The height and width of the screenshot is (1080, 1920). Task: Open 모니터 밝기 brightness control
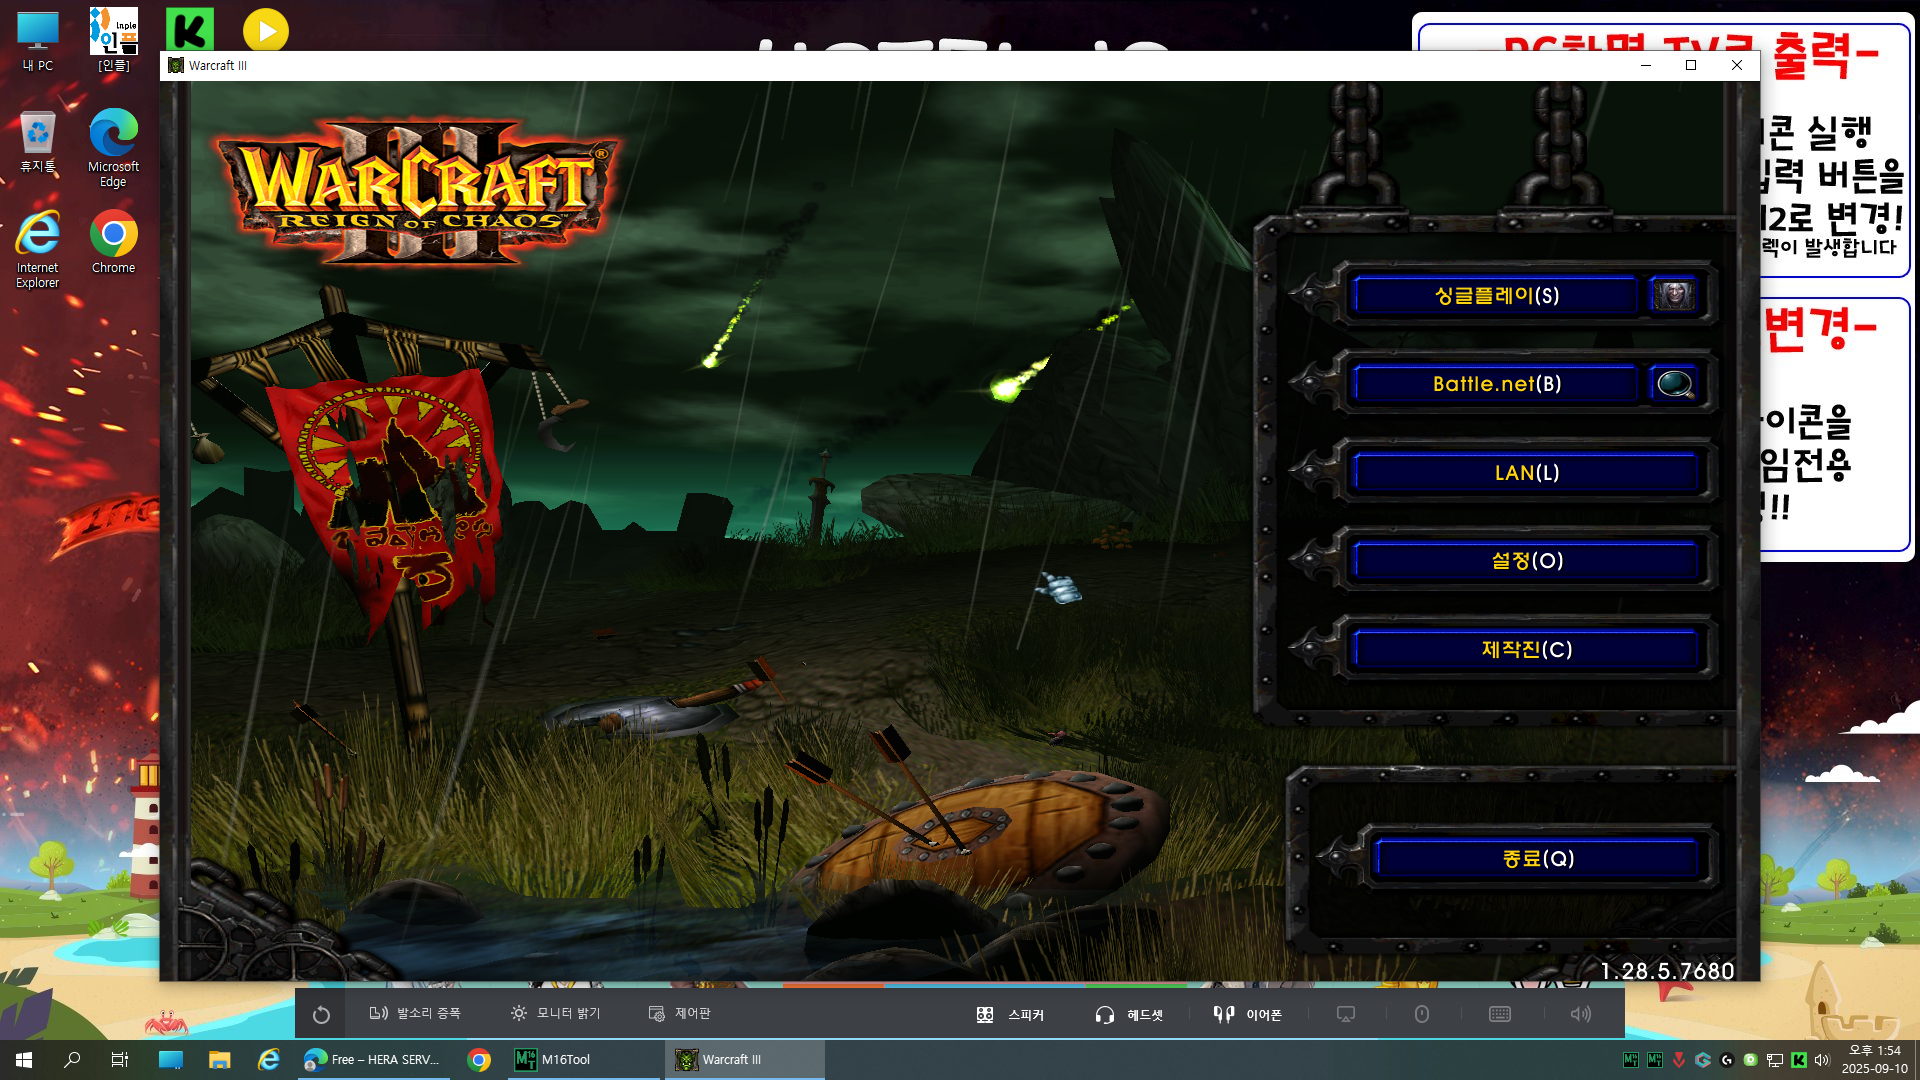[555, 1014]
